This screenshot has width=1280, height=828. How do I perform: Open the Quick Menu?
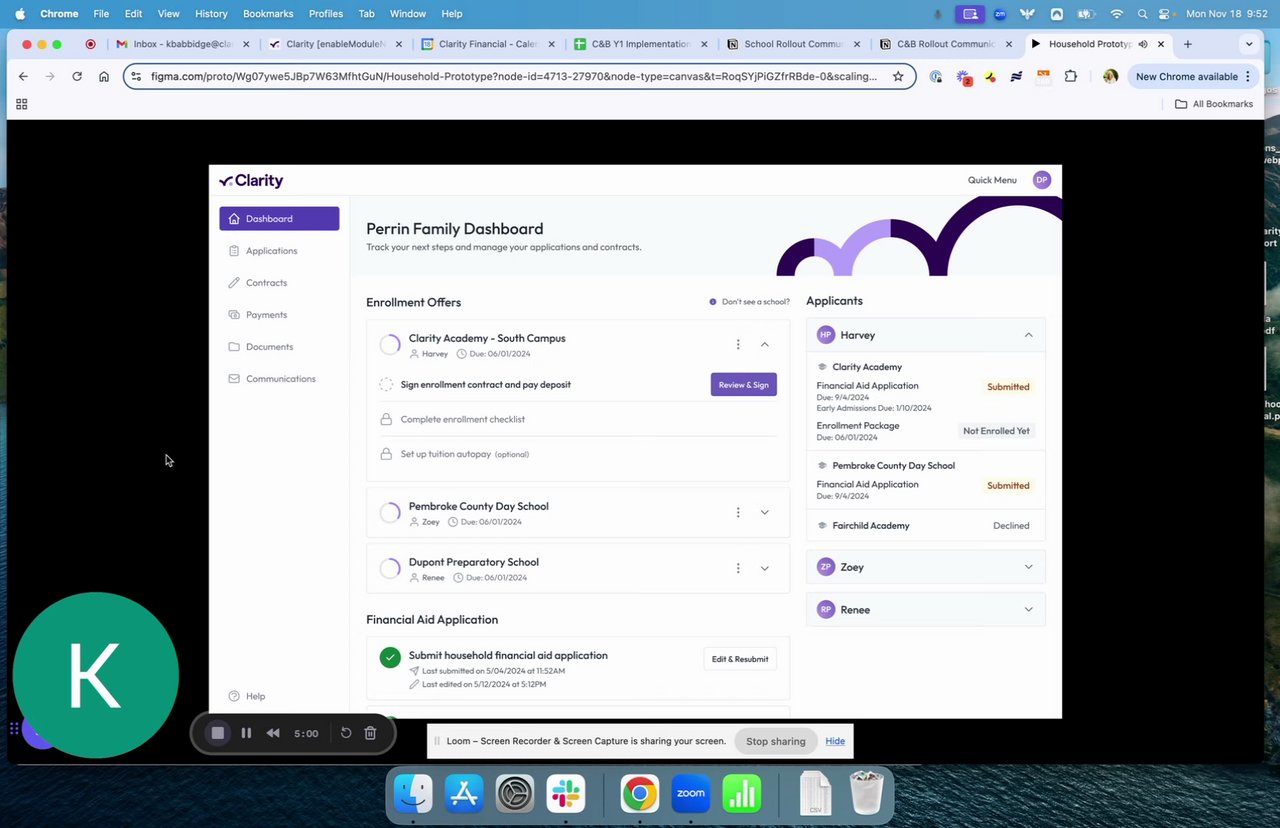(x=992, y=180)
